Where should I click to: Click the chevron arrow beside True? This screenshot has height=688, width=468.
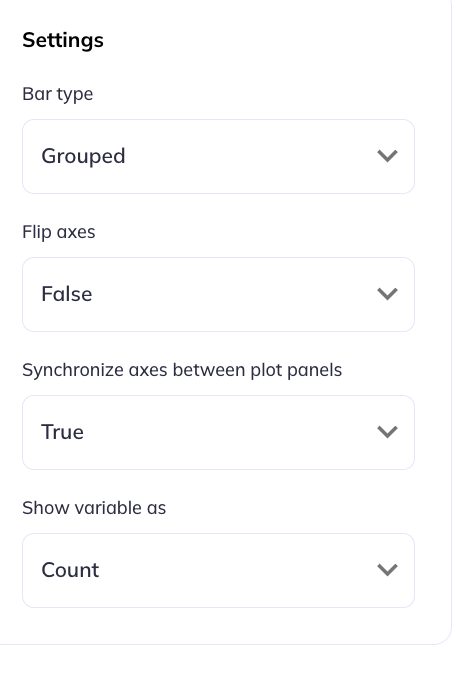pyautogui.click(x=387, y=432)
